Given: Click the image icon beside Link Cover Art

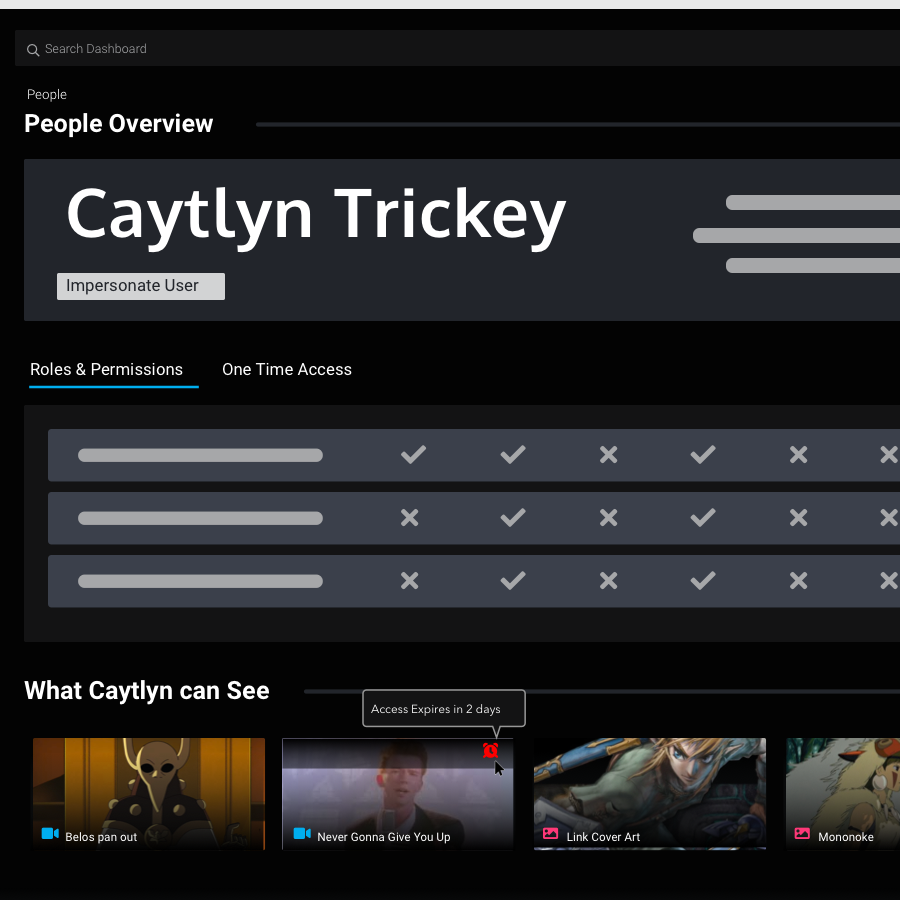Looking at the screenshot, I should (550, 833).
